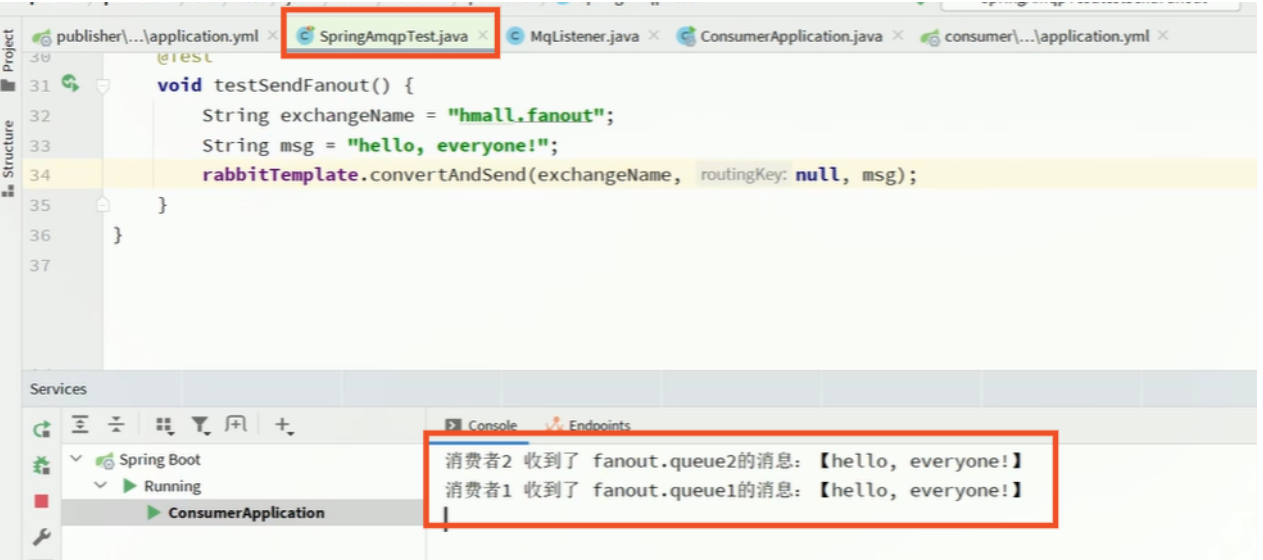Open the Filter dropdown in the Services toolbar
The width and height of the screenshot is (1263, 560).
pos(201,426)
